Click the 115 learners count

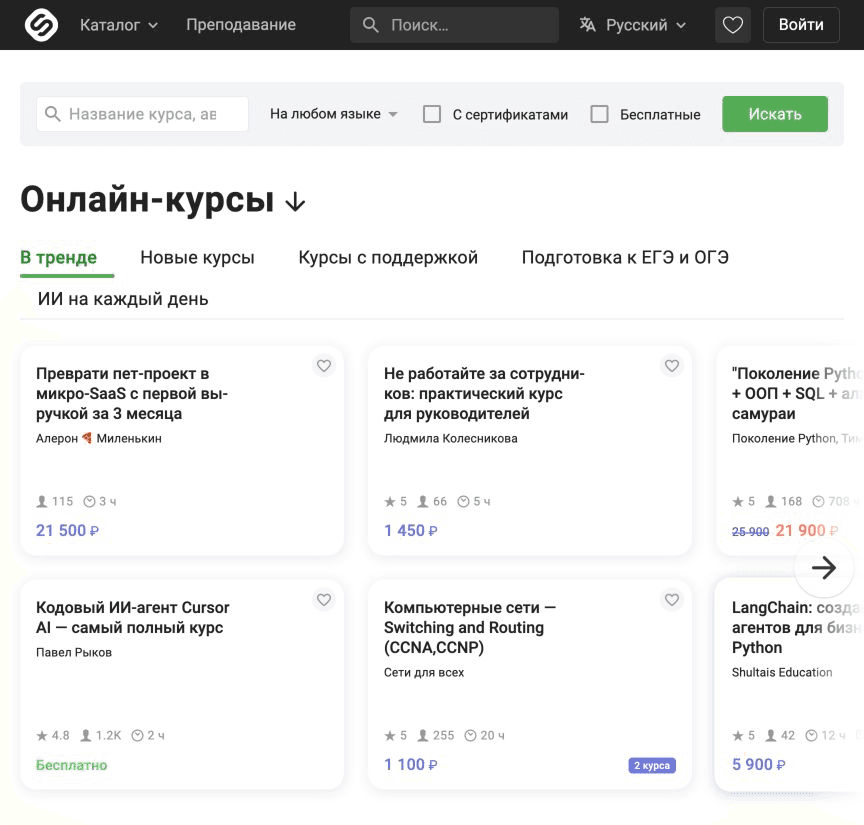click(x=55, y=502)
